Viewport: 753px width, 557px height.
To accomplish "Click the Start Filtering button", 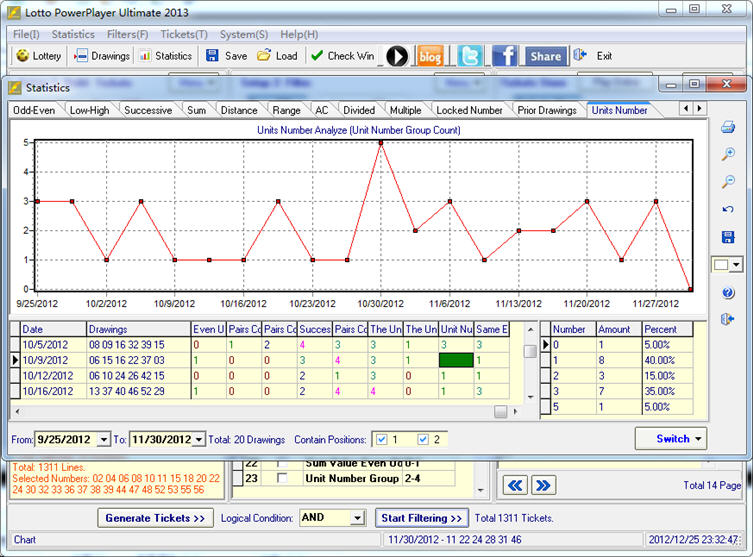I will pos(422,518).
